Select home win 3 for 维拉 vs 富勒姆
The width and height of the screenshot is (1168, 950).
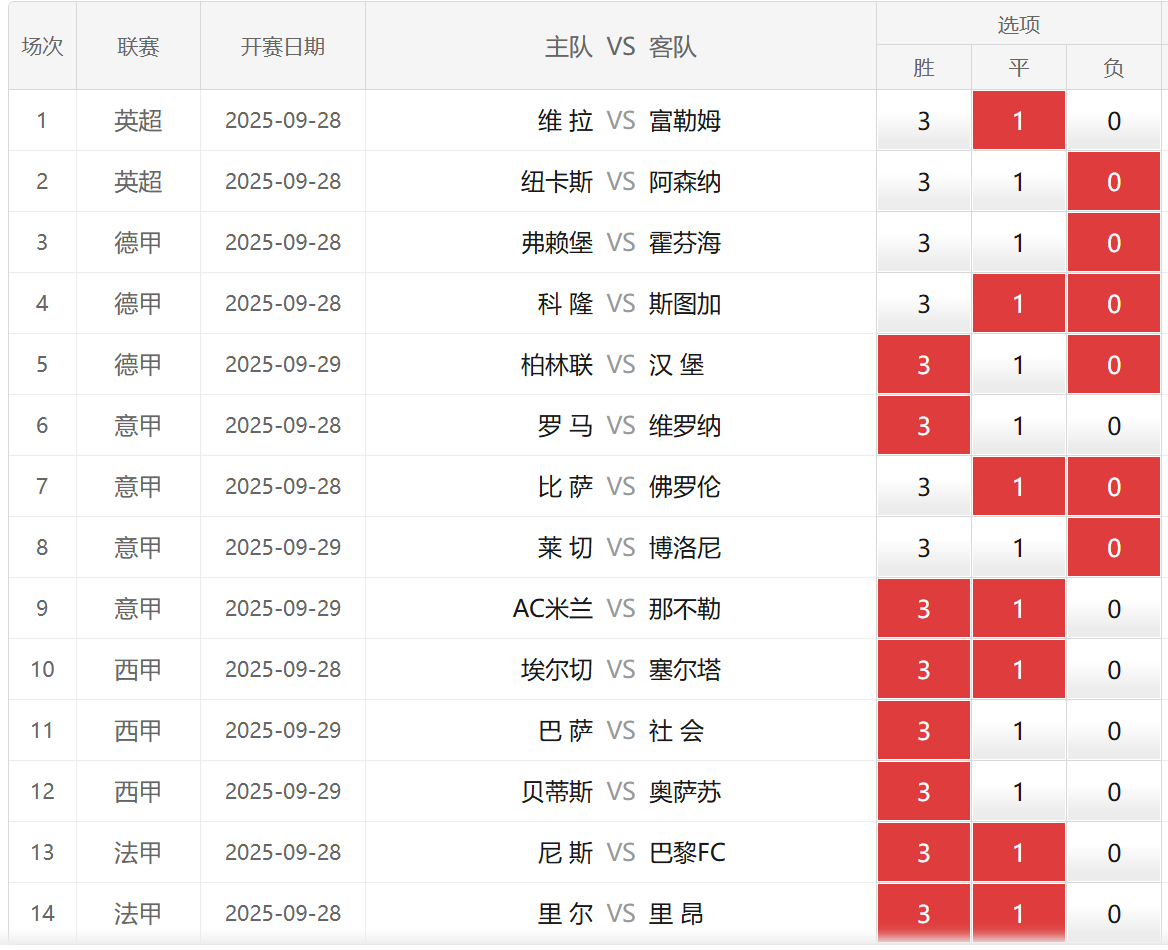tap(923, 121)
